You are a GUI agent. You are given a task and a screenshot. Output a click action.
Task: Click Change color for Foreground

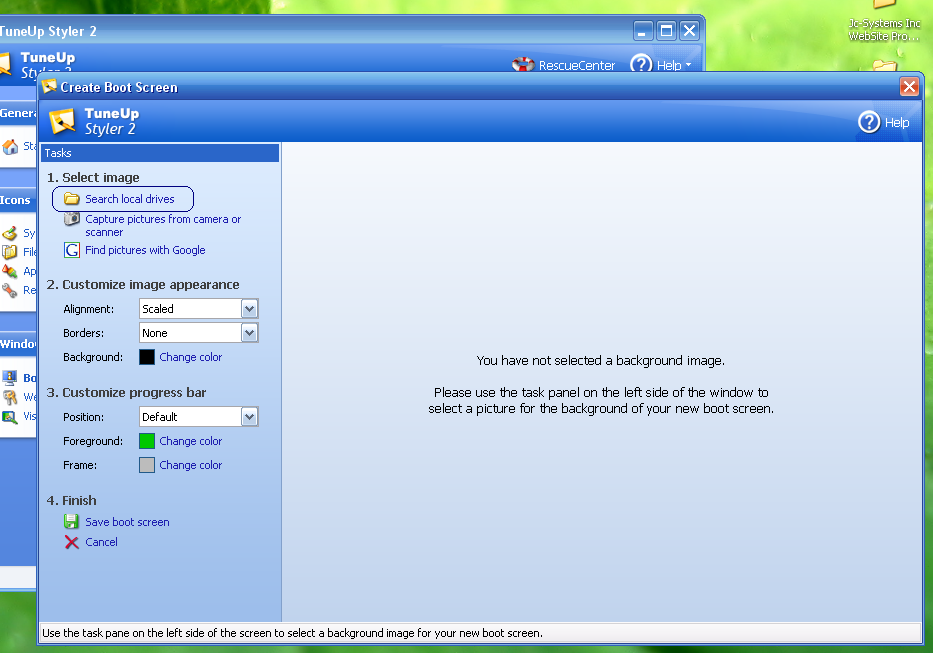pos(190,441)
